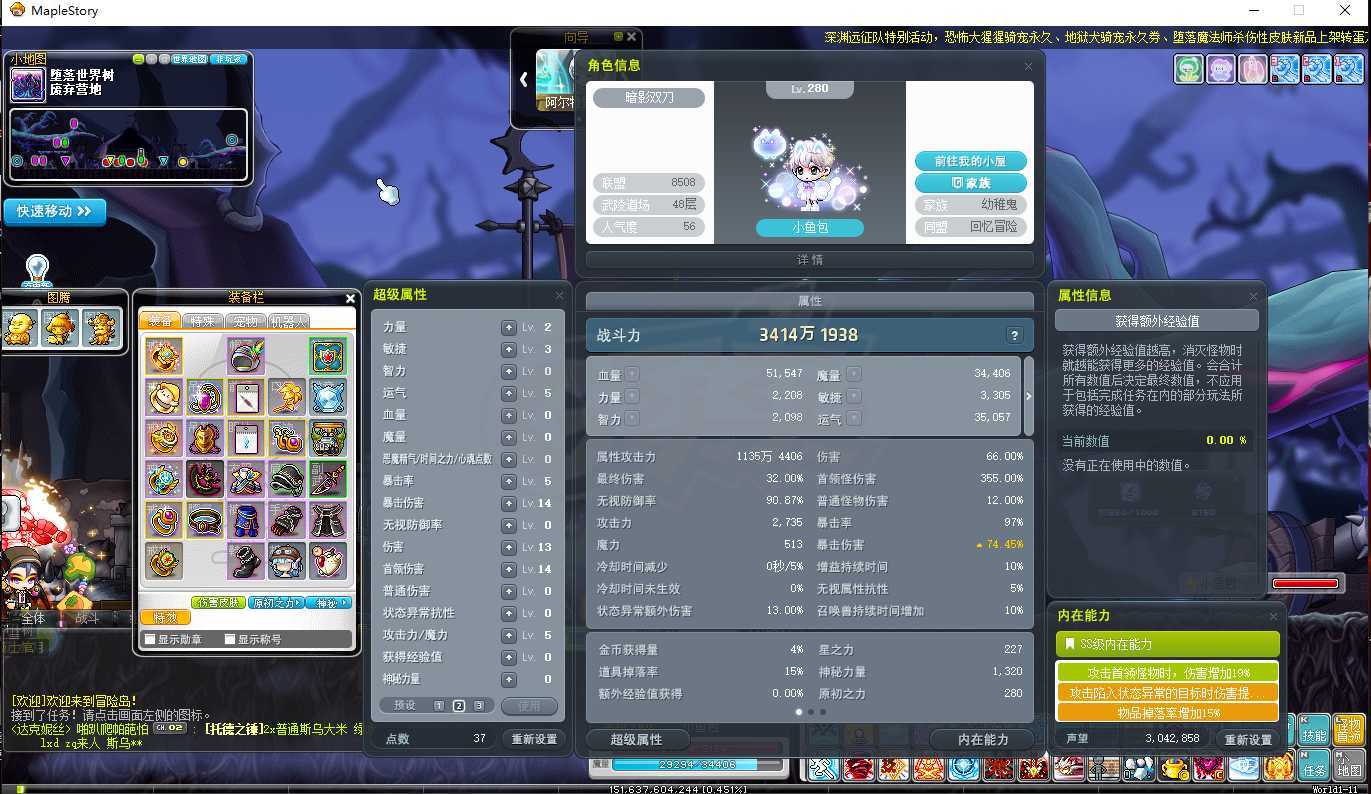1371x794 pixels.
Task: Click the red gauge bar near inner ability
Action: (x=1305, y=583)
